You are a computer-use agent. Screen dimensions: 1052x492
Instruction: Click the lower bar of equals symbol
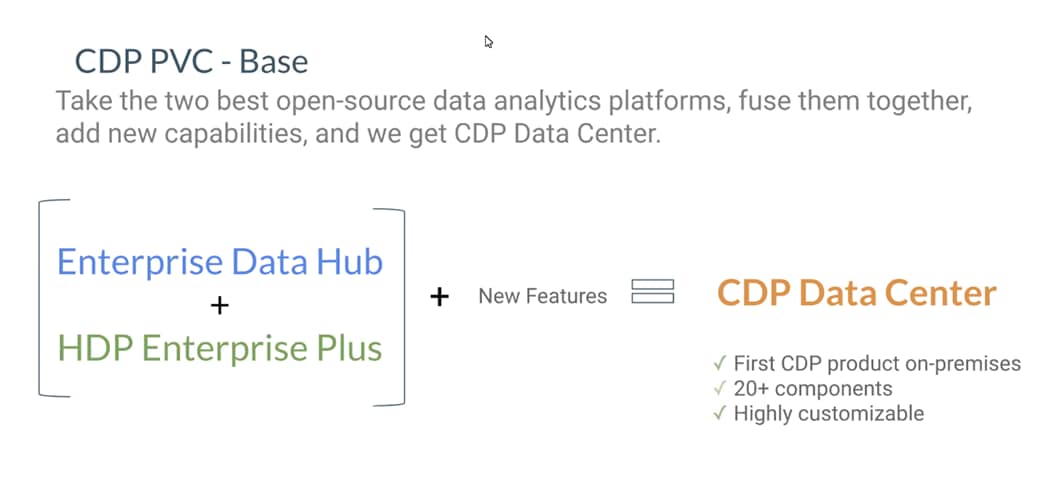point(653,298)
